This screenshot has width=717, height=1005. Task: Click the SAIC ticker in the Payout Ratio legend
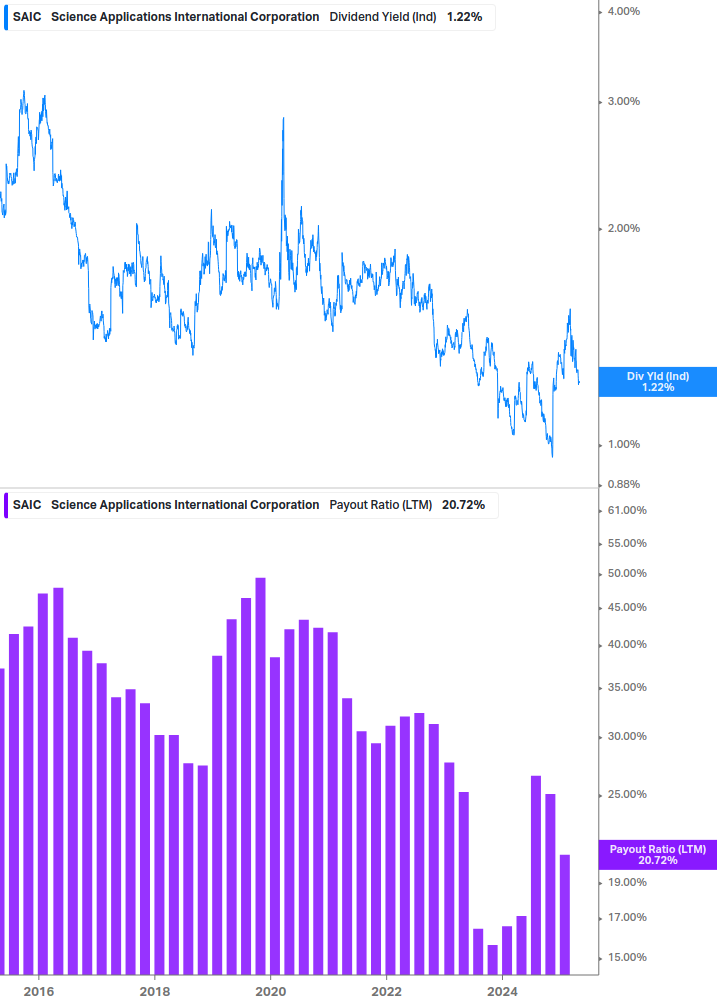tap(27, 505)
